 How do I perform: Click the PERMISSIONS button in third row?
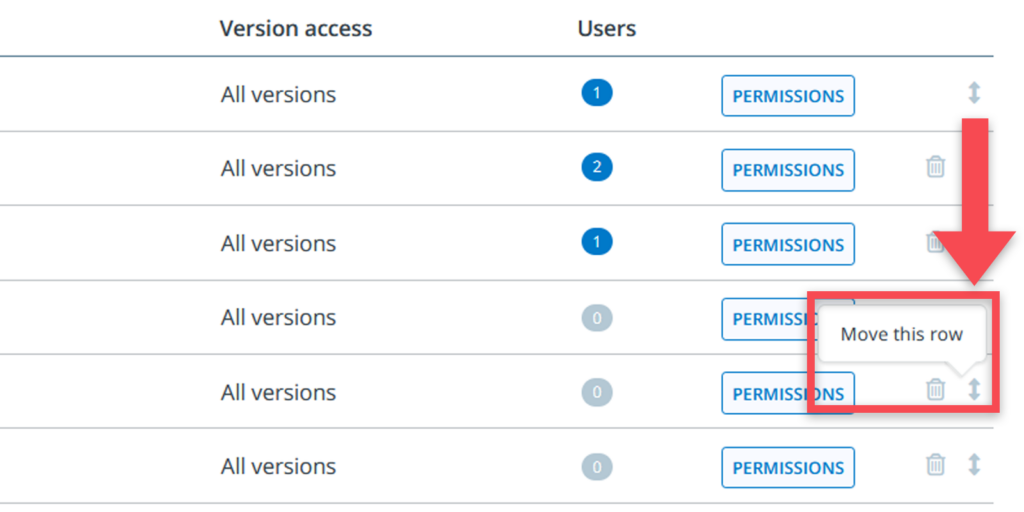[x=788, y=244]
